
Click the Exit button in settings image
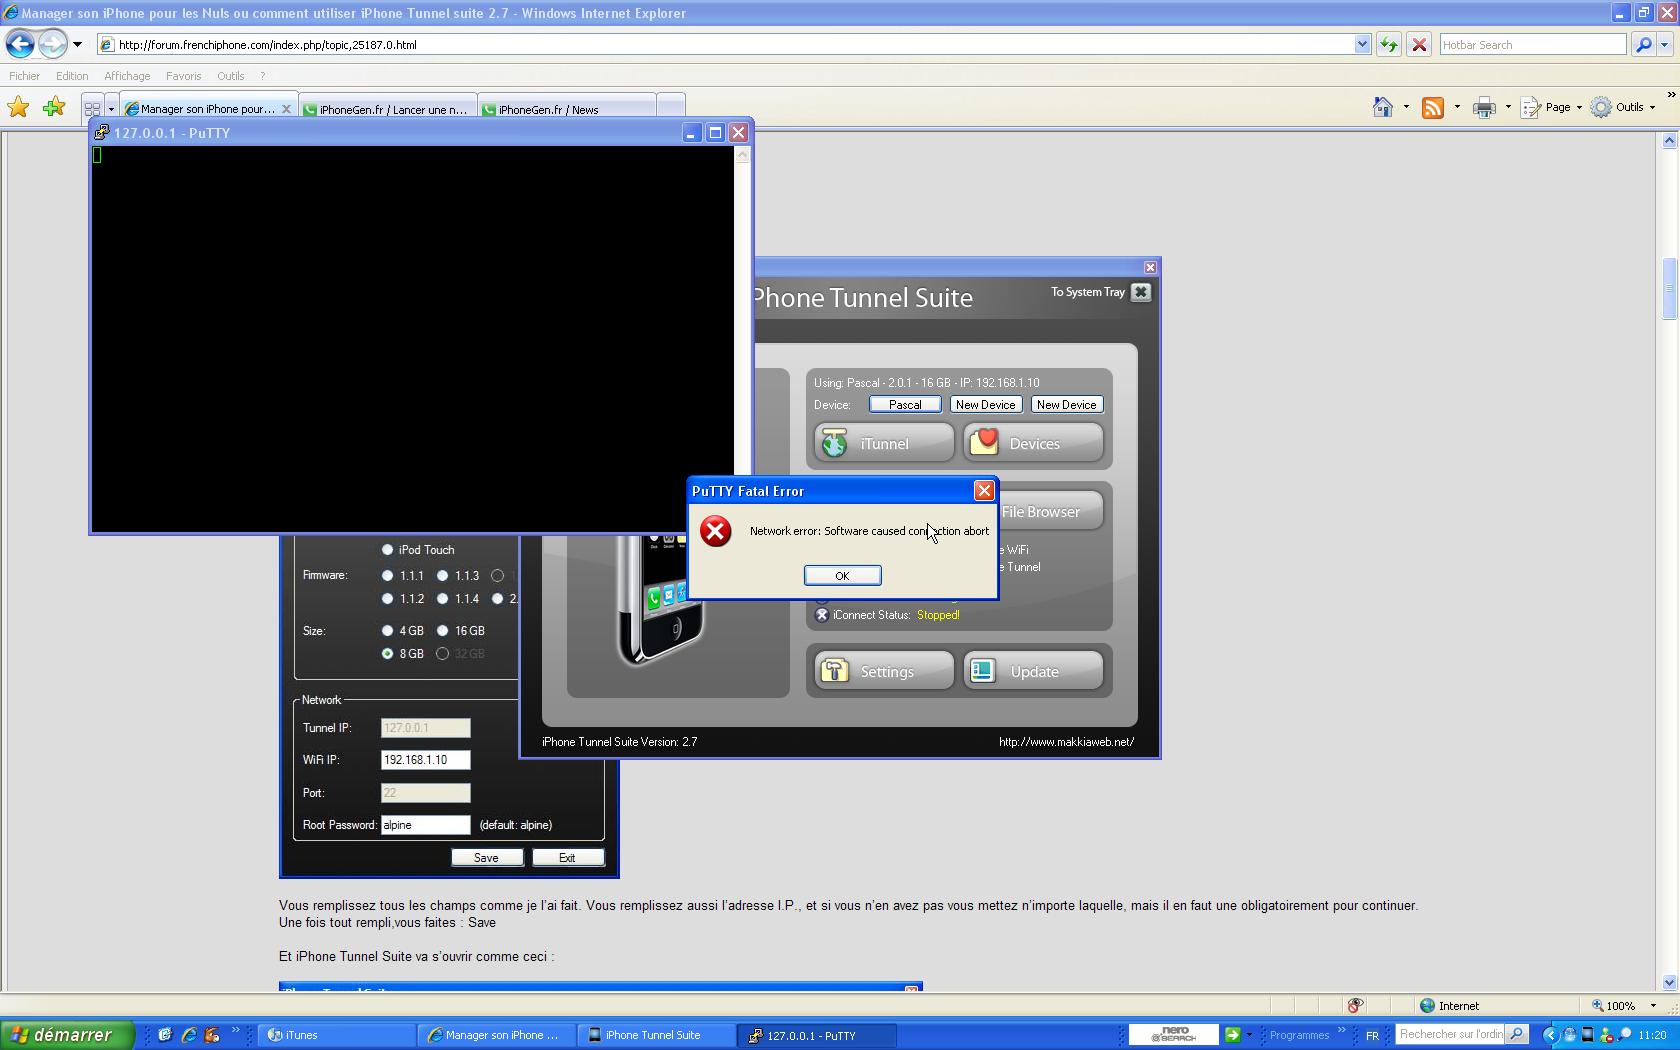[567, 857]
